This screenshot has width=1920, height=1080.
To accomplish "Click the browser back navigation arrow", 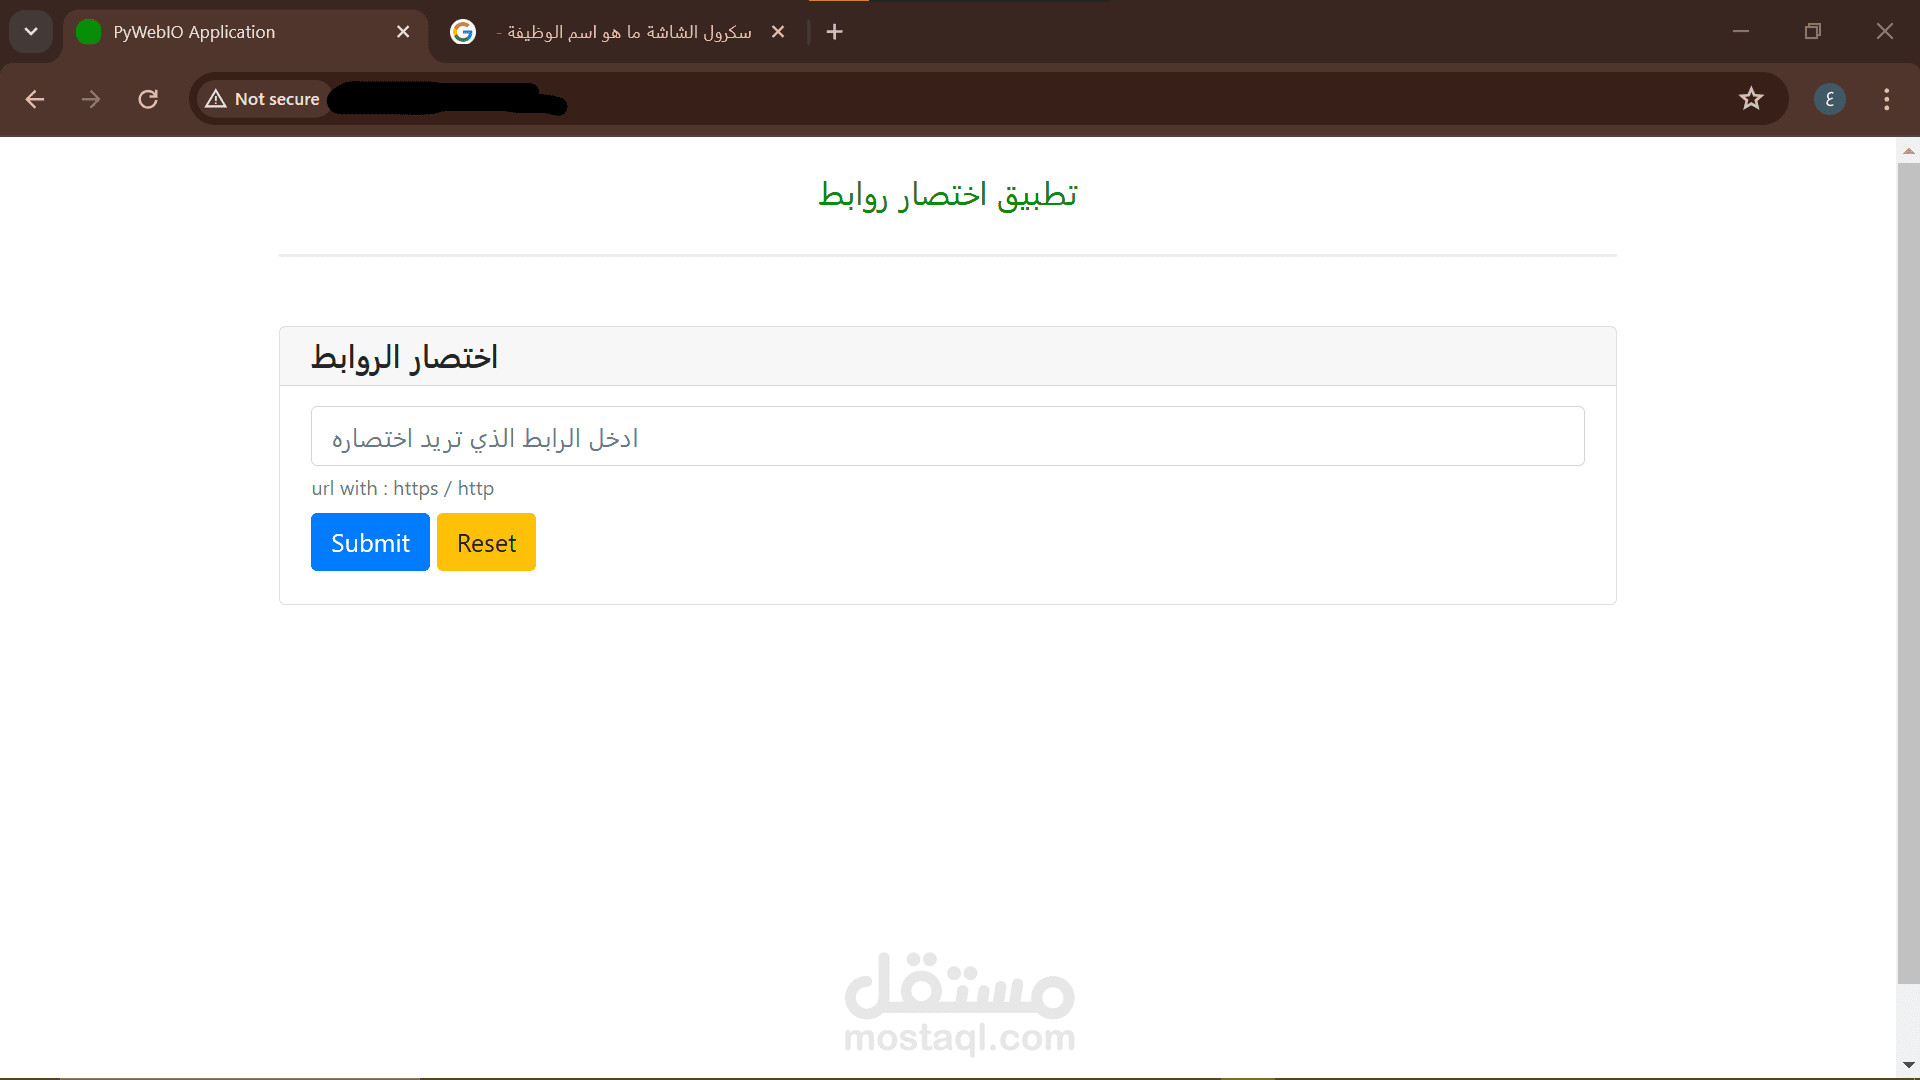I will pos(36,99).
